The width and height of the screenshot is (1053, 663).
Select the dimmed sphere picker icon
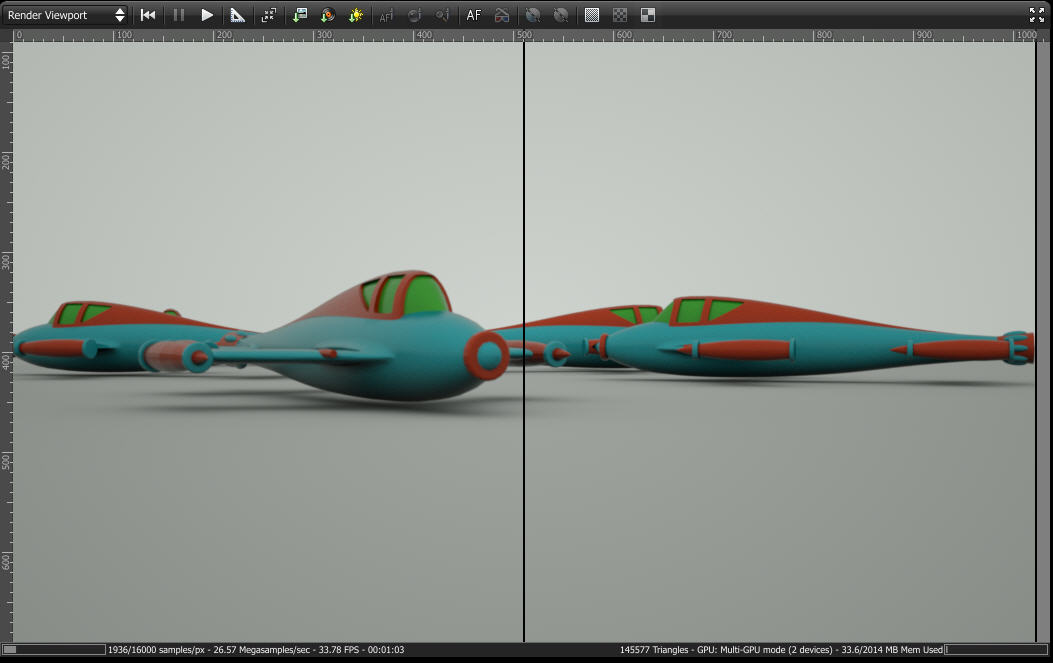(414, 15)
